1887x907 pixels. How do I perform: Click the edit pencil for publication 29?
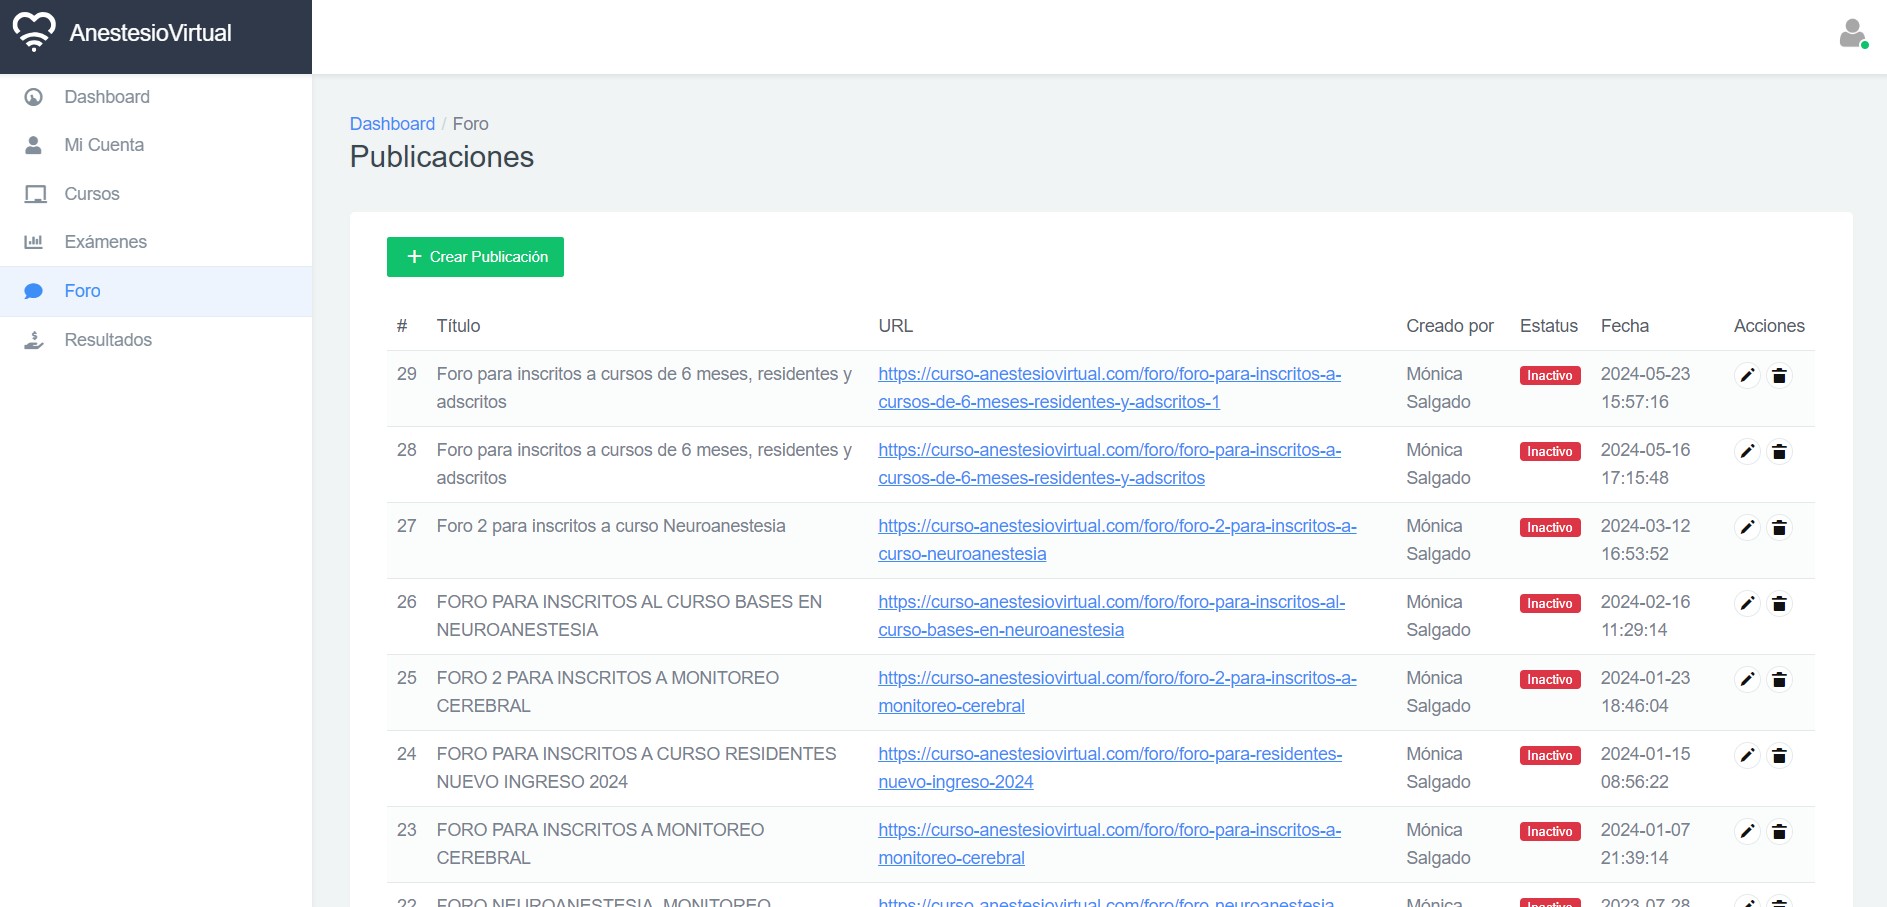pos(1747,376)
